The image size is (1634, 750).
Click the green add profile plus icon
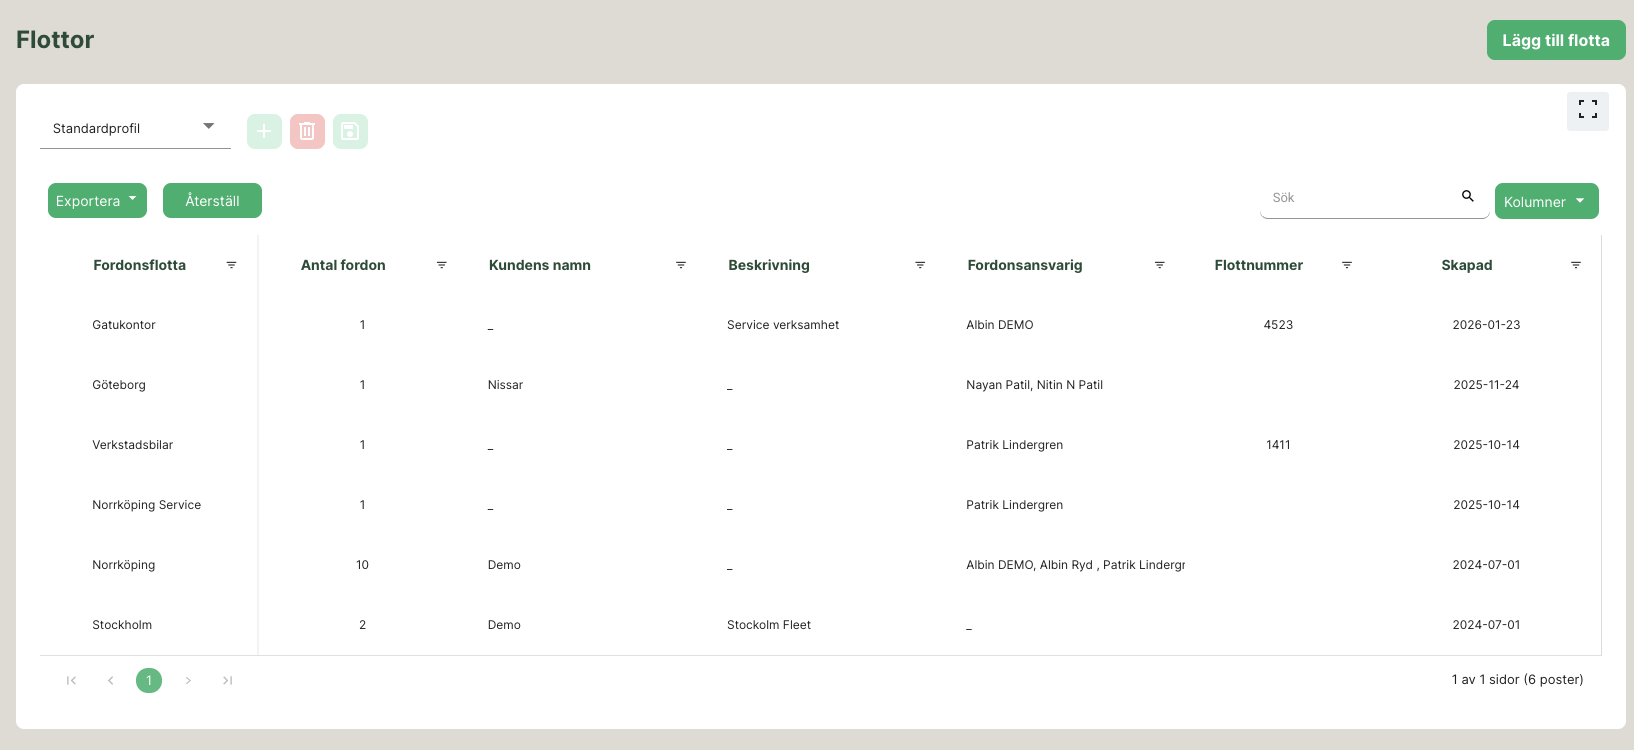point(264,131)
